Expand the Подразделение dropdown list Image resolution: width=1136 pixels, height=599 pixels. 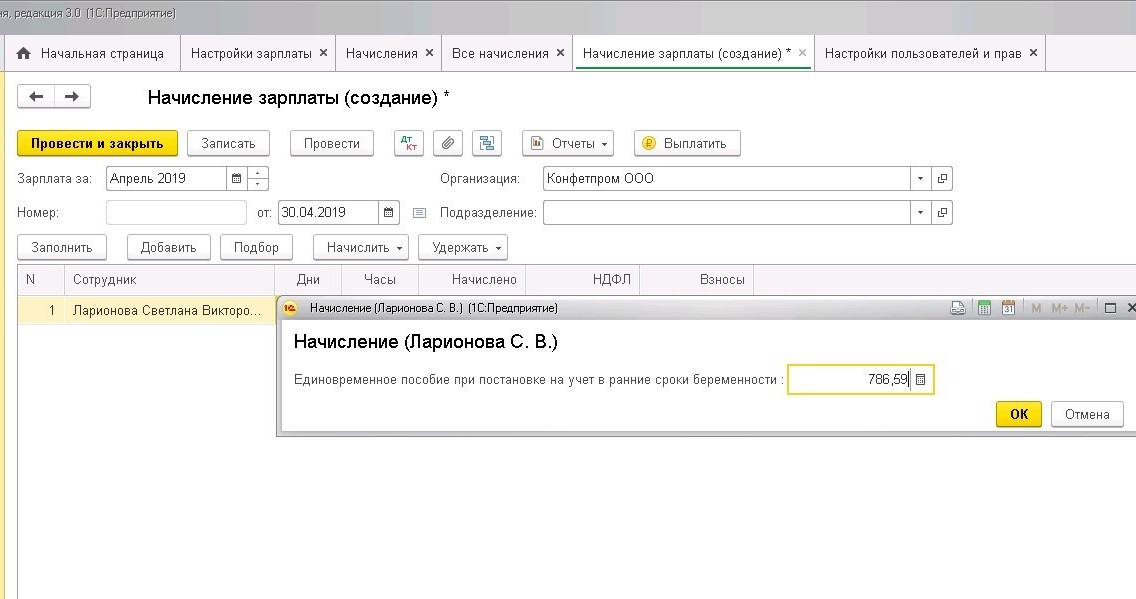(x=920, y=212)
